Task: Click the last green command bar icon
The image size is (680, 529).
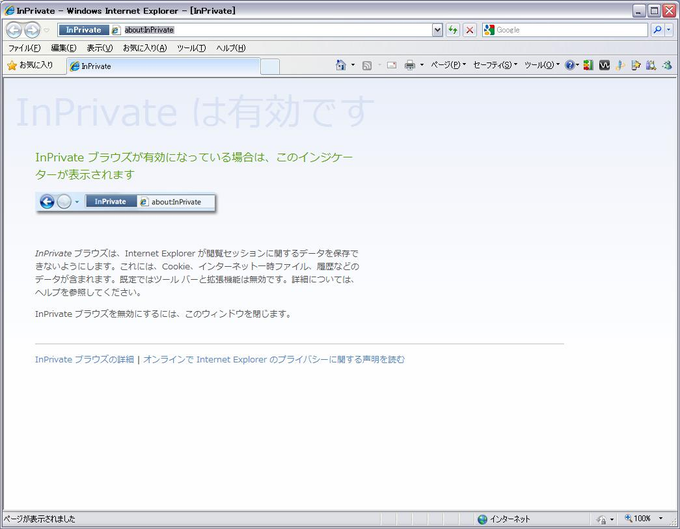Action: 667,65
